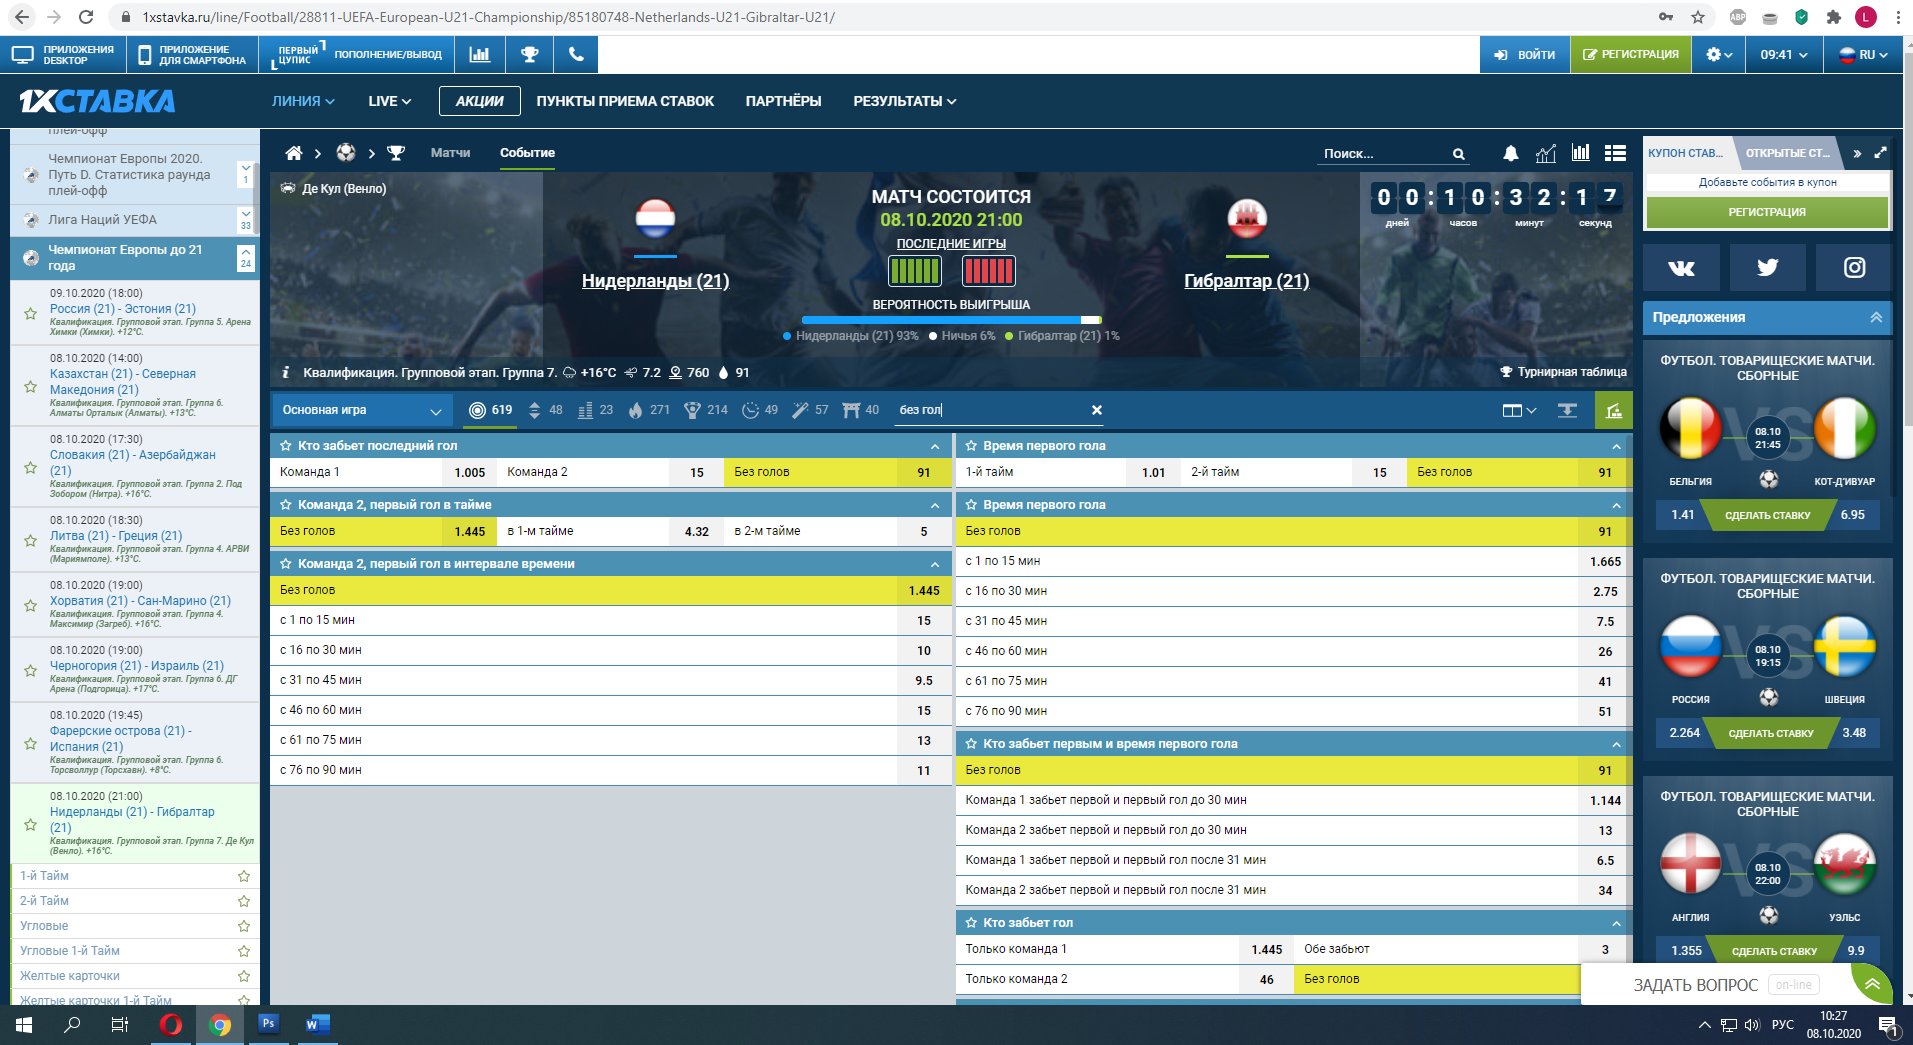Click the phone callback icon
Screen dimensions: 1913x1045
pos(576,55)
